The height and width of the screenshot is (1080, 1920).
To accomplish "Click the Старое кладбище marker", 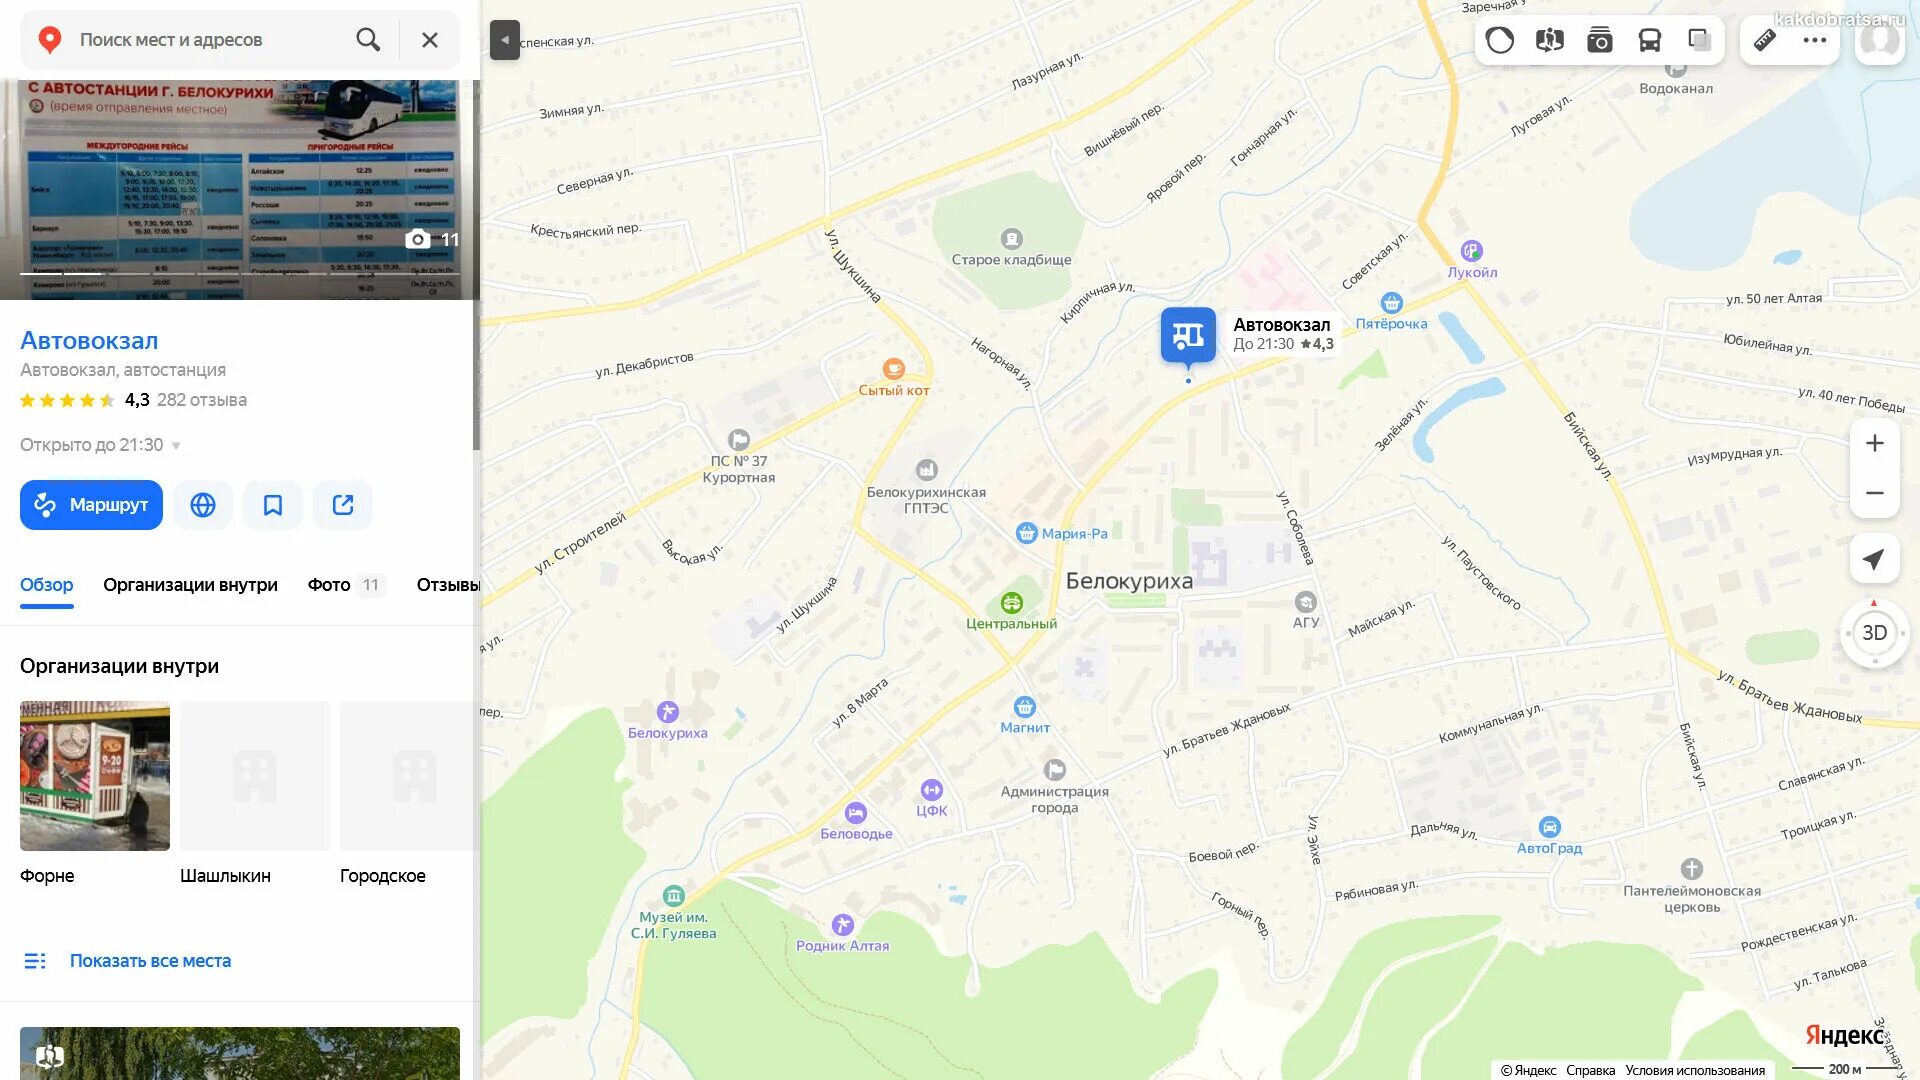I will [x=1012, y=239].
